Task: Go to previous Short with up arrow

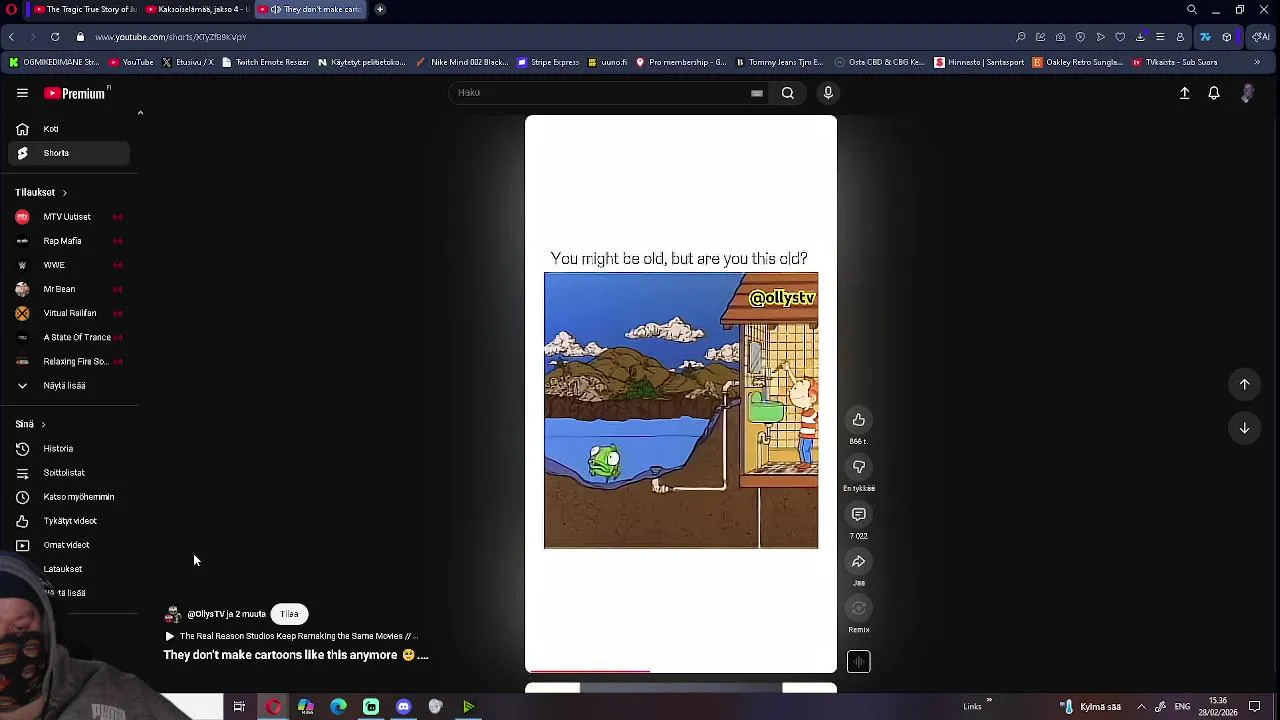Action: 1245,384
